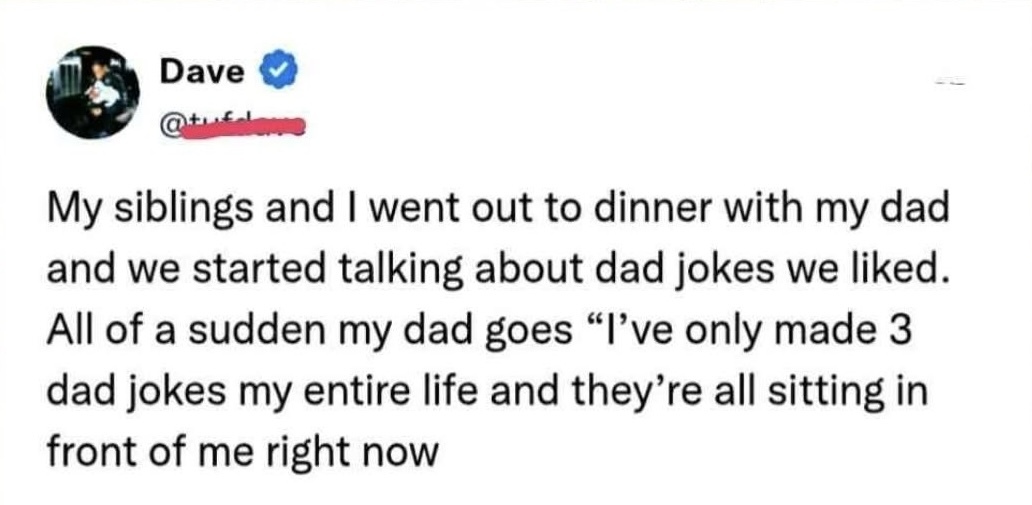Click the blue verified badge beside Dave
This screenshot has height=505, width=1032.
click(x=274, y=72)
